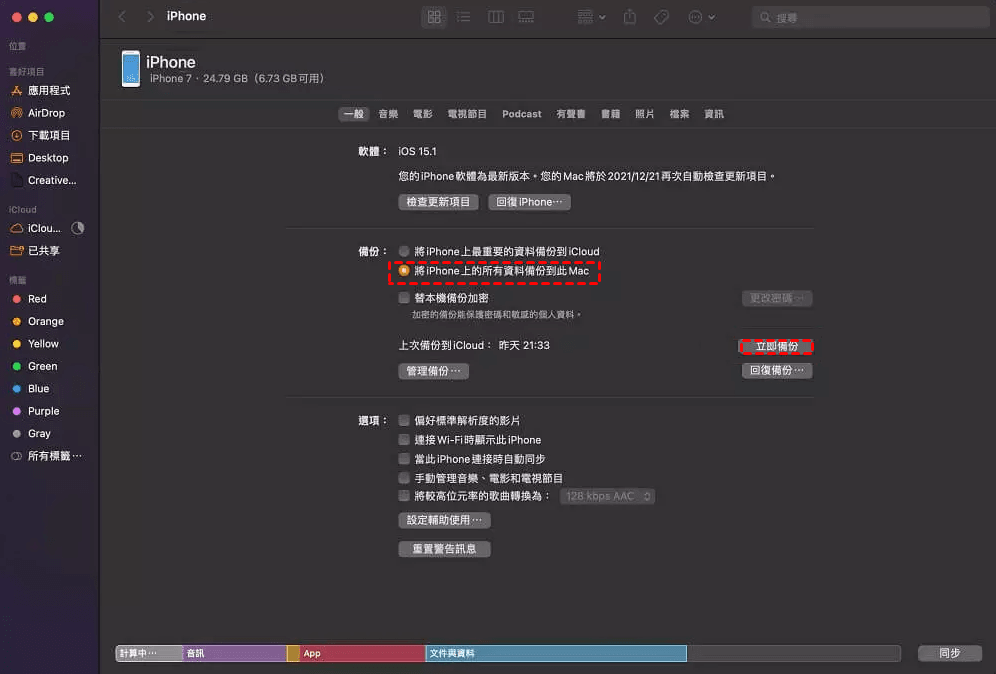Open the Podcast tab
This screenshot has width=996, height=674.
coord(522,114)
